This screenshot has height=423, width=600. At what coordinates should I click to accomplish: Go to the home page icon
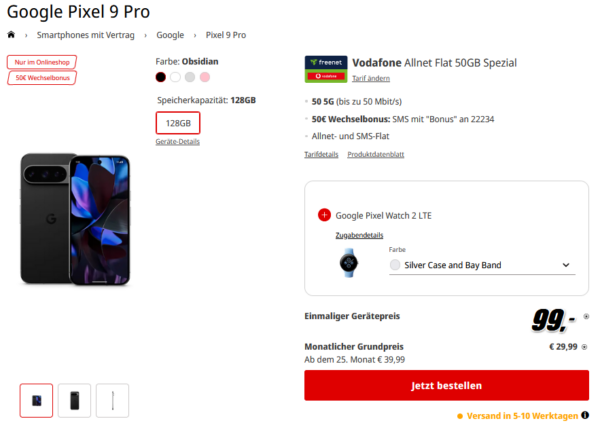(x=11, y=35)
